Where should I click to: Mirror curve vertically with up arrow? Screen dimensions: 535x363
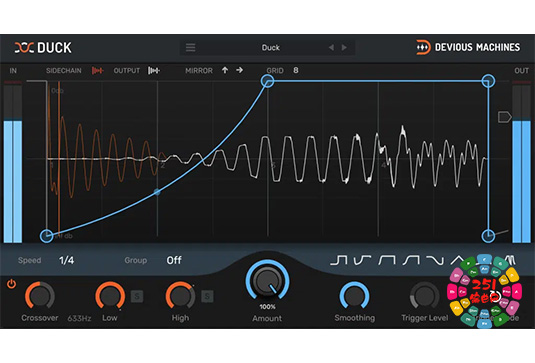(225, 70)
